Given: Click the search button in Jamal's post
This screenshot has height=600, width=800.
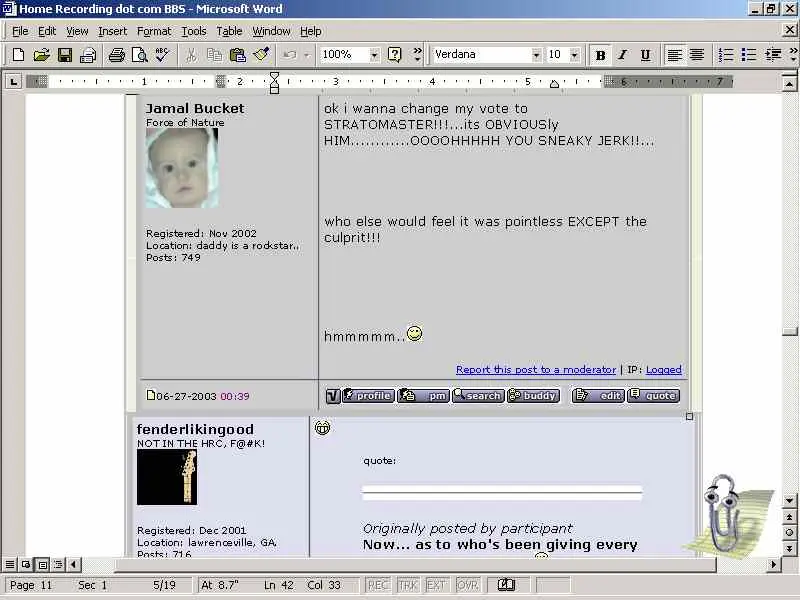Looking at the screenshot, I should (x=478, y=395).
